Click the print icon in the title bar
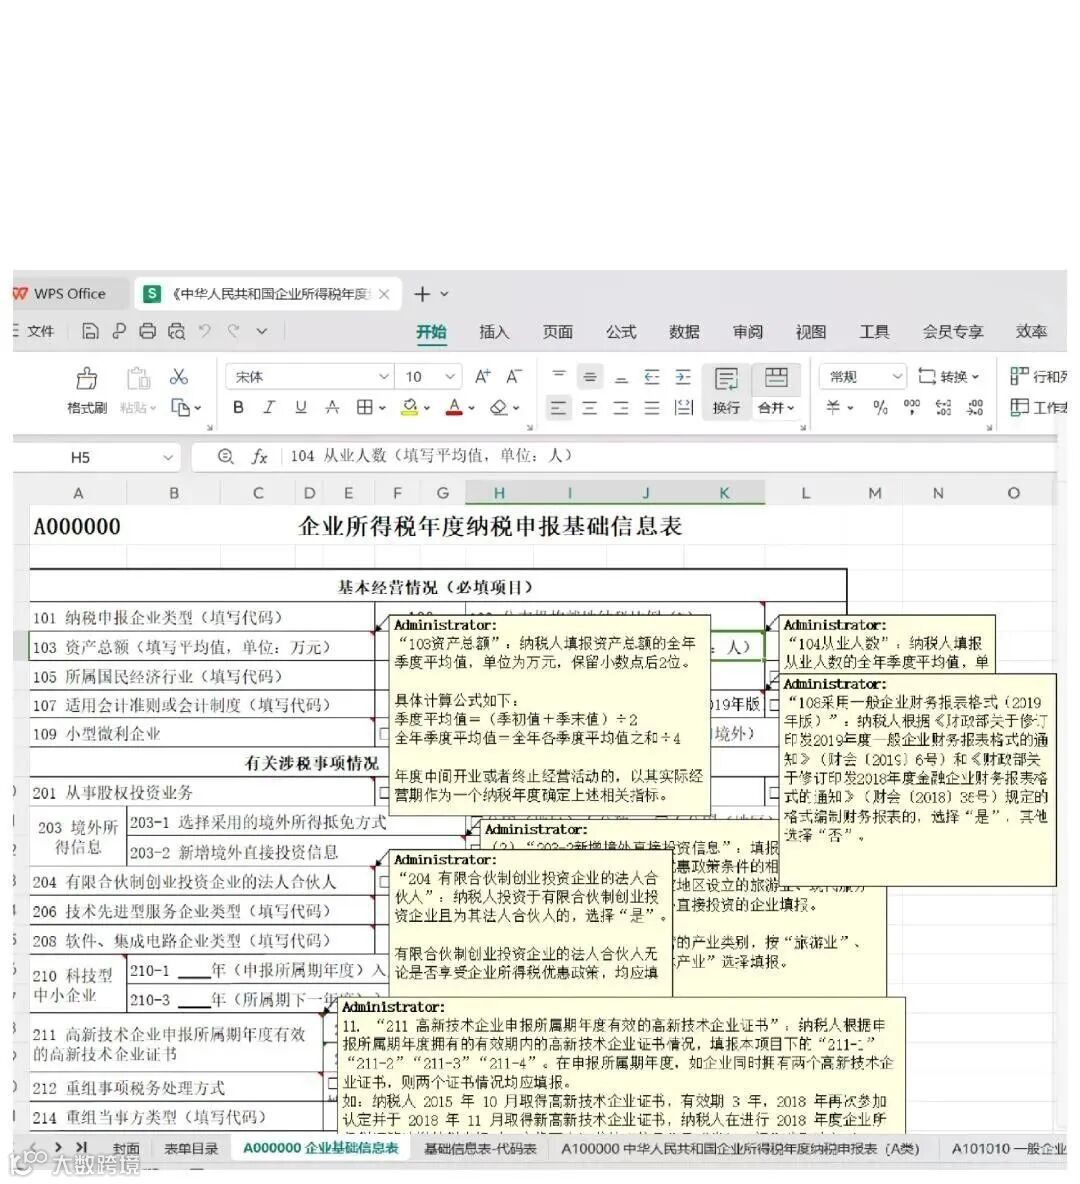Image resolution: width=1080 pixels, height=1184 pixels. (148, 331)
